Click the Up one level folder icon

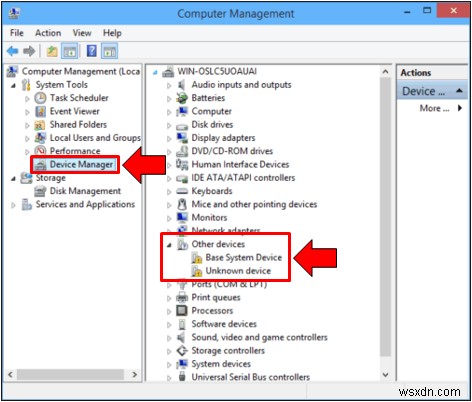coord(52,51)
